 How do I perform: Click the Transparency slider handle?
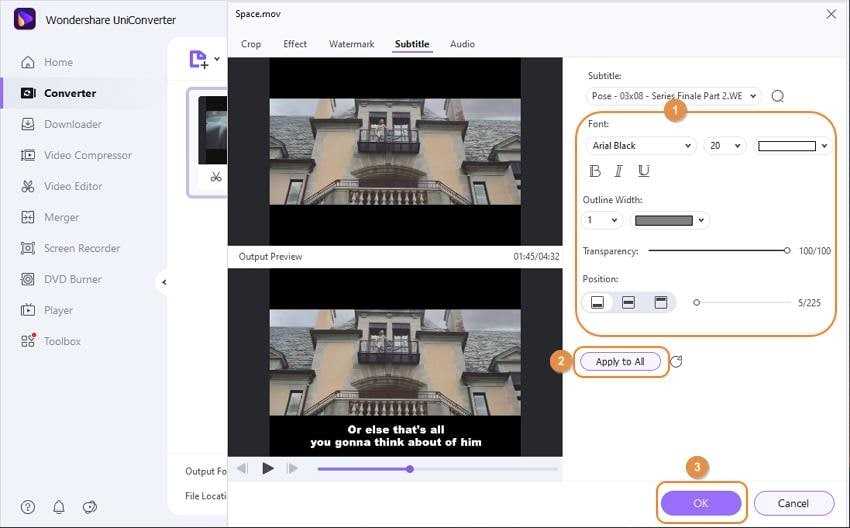point(787,251)
